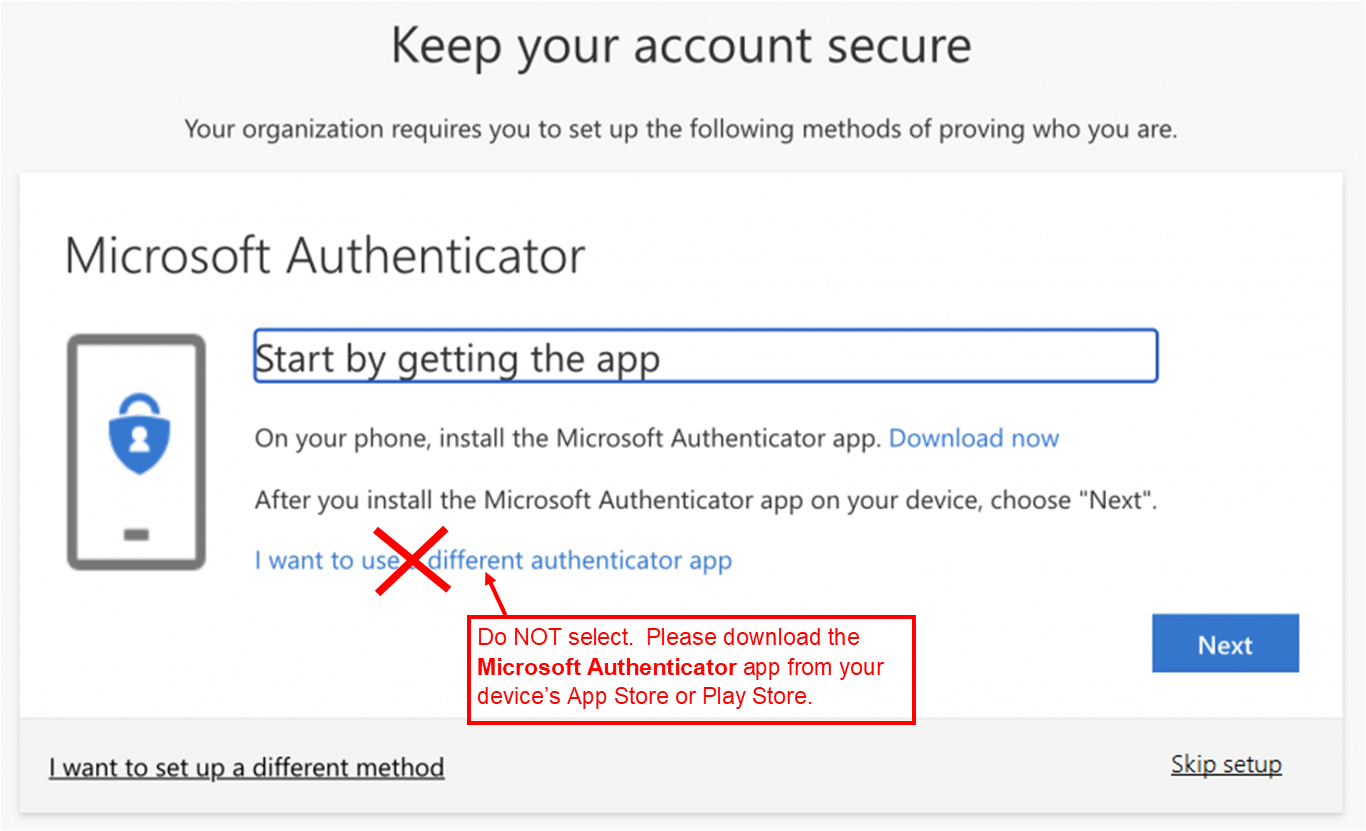Click the install instructions sentence
The width and height of the screenshot is (1366, 831).
click(x=570, y=438)
